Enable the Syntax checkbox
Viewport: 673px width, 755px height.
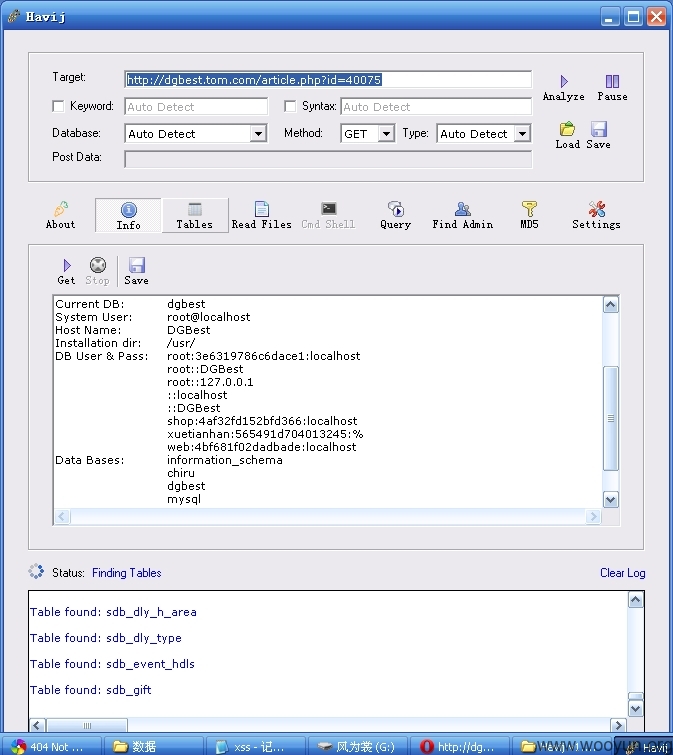(290, 106)
